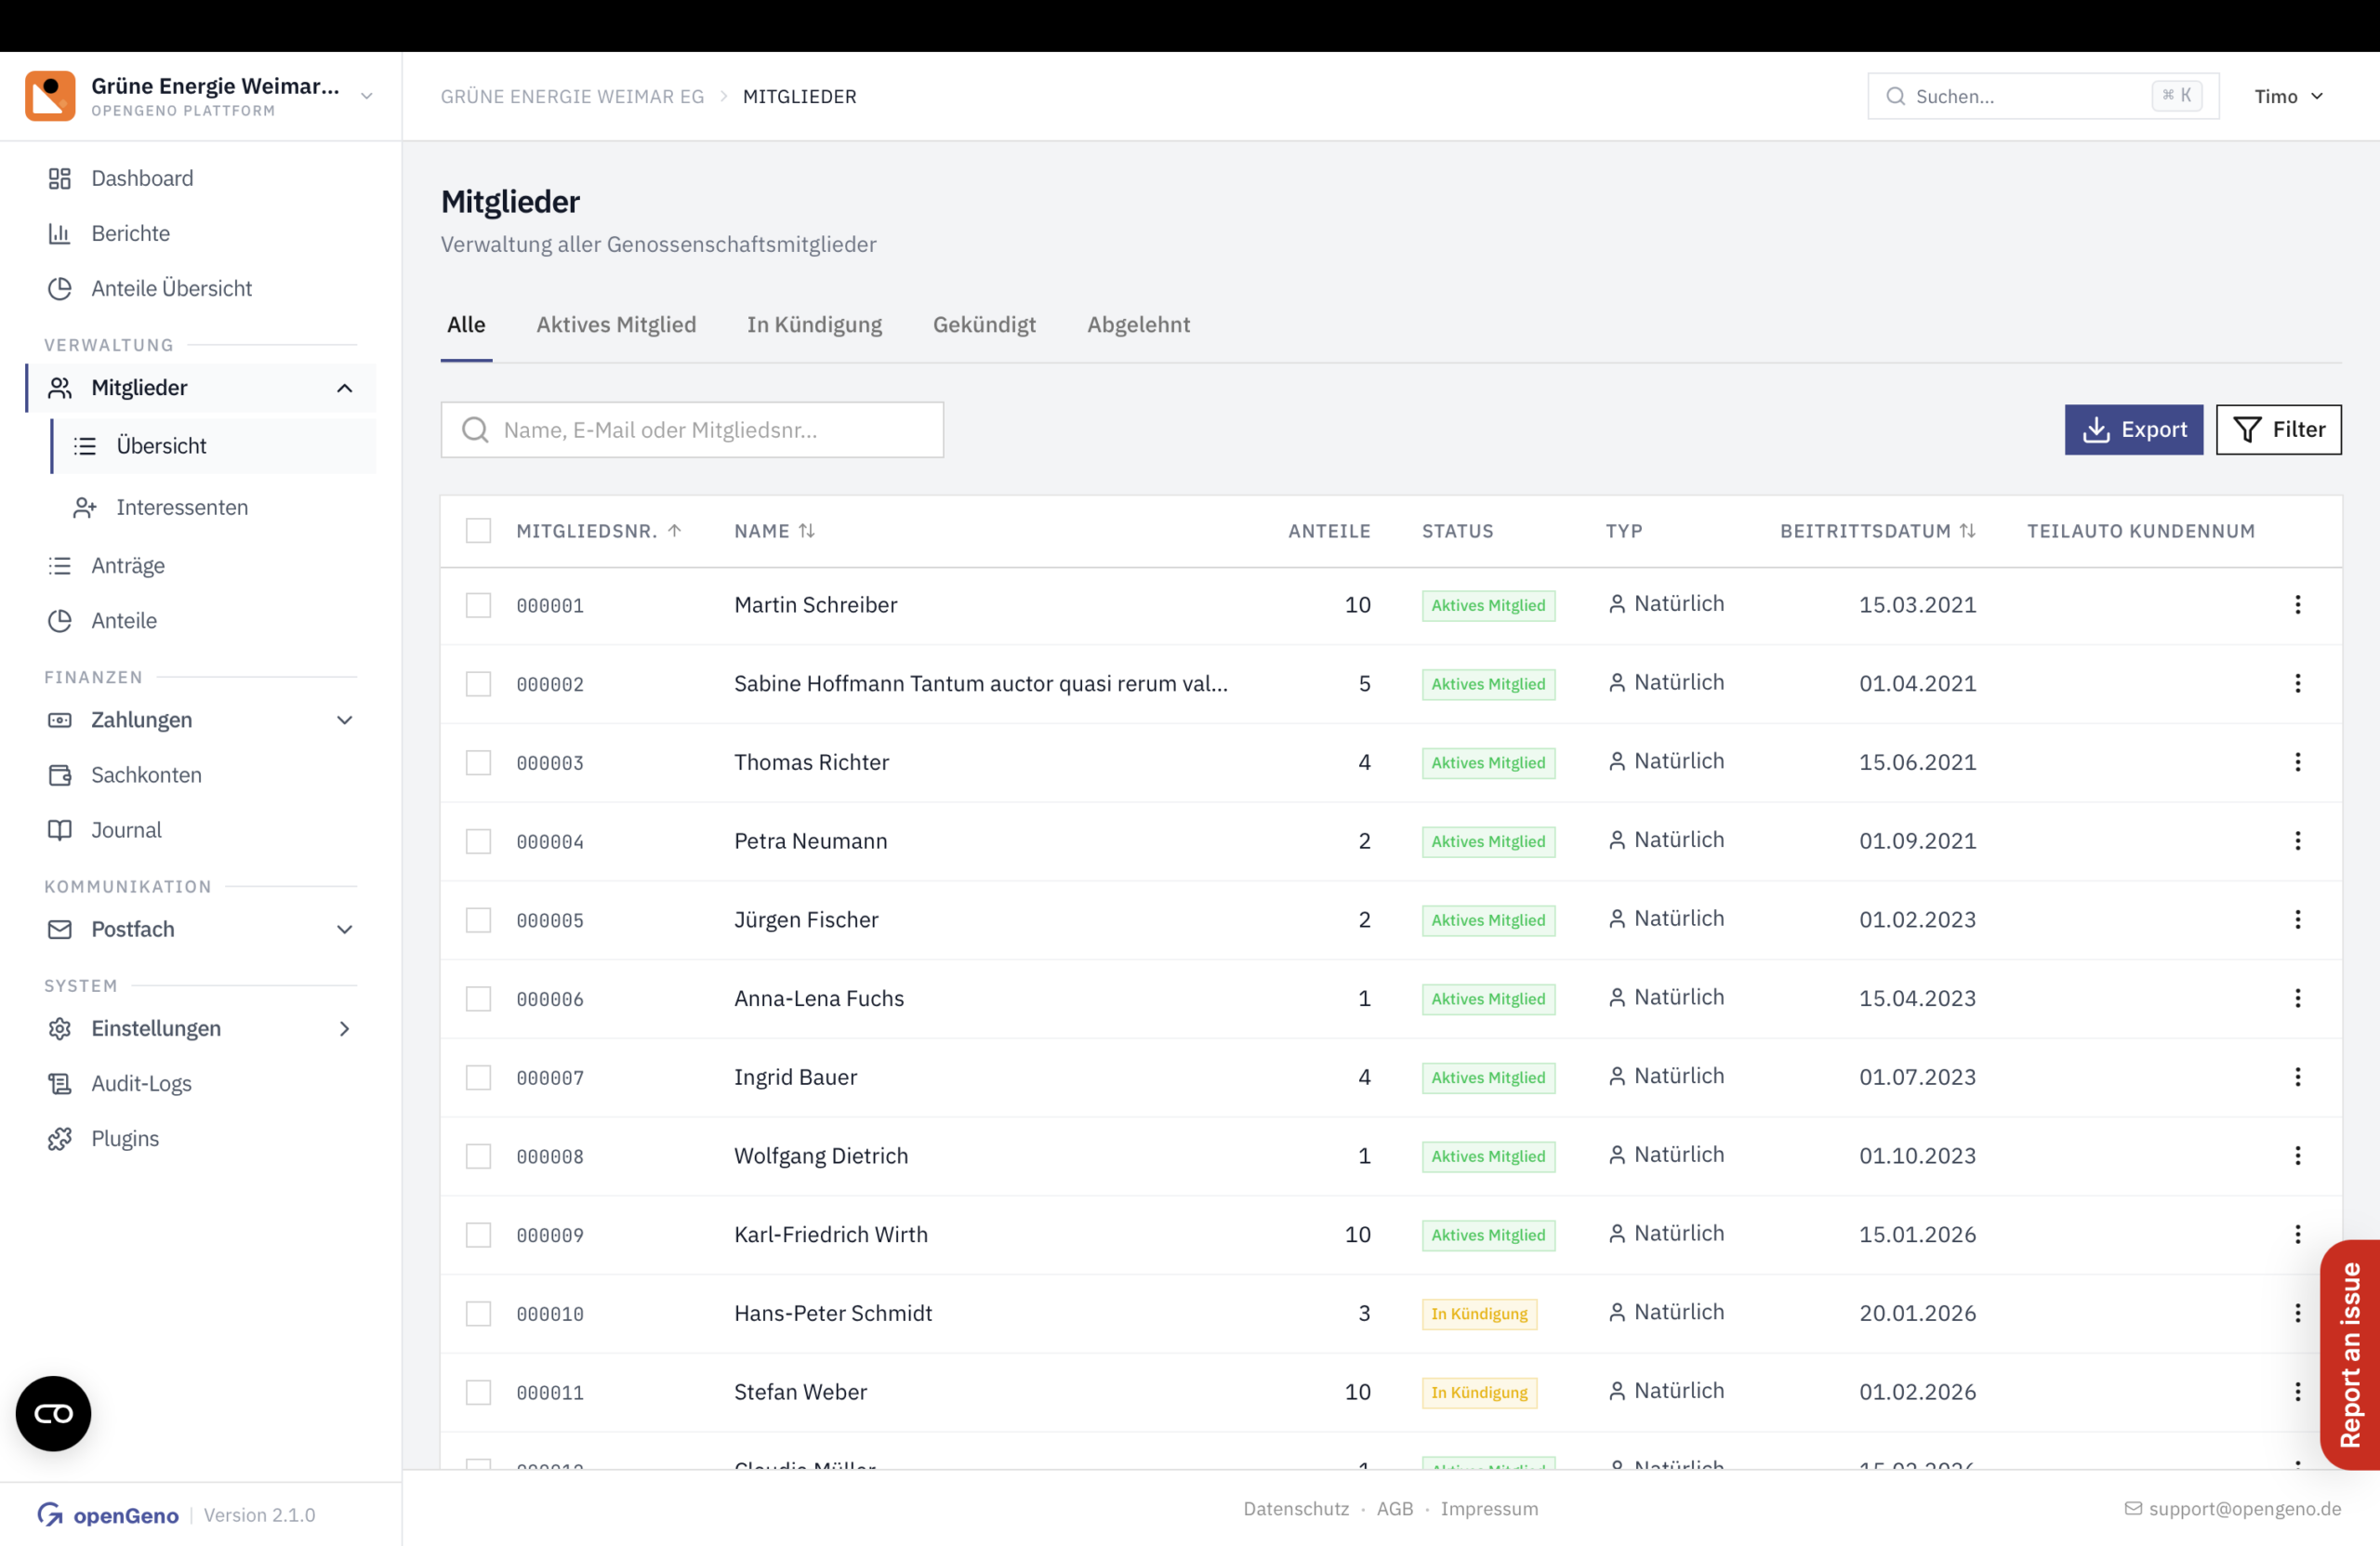Open three-dot menu for Jürgen Fischer
Viewport: 2380px width, 1546px height.
coord(2297,920)
